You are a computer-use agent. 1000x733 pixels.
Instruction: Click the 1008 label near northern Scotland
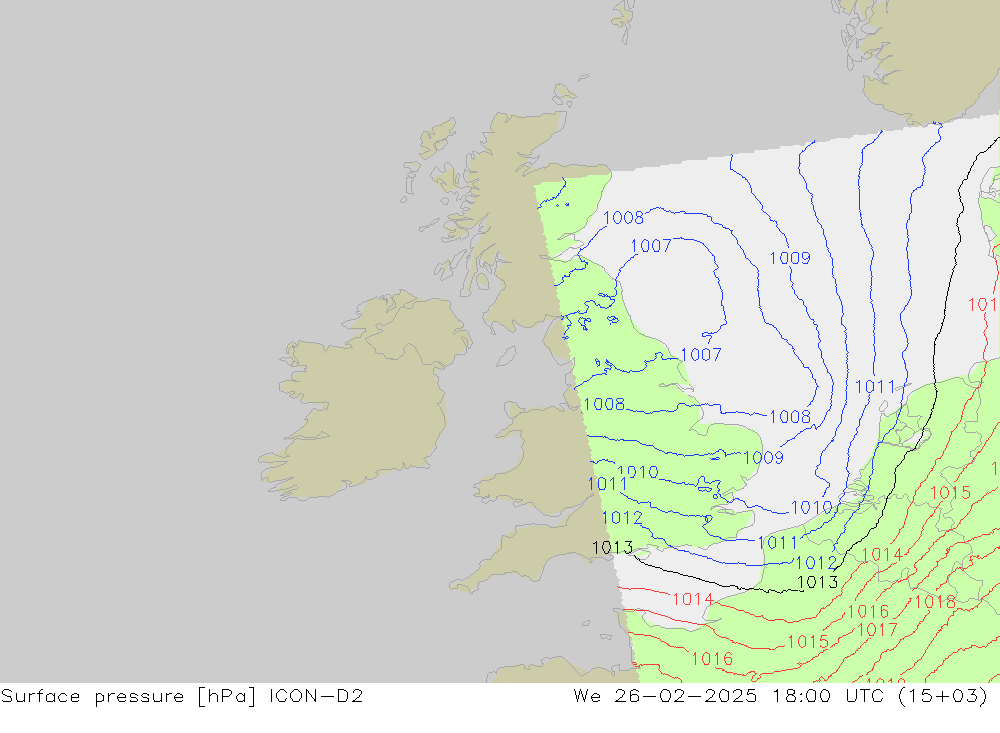(623, 218)
